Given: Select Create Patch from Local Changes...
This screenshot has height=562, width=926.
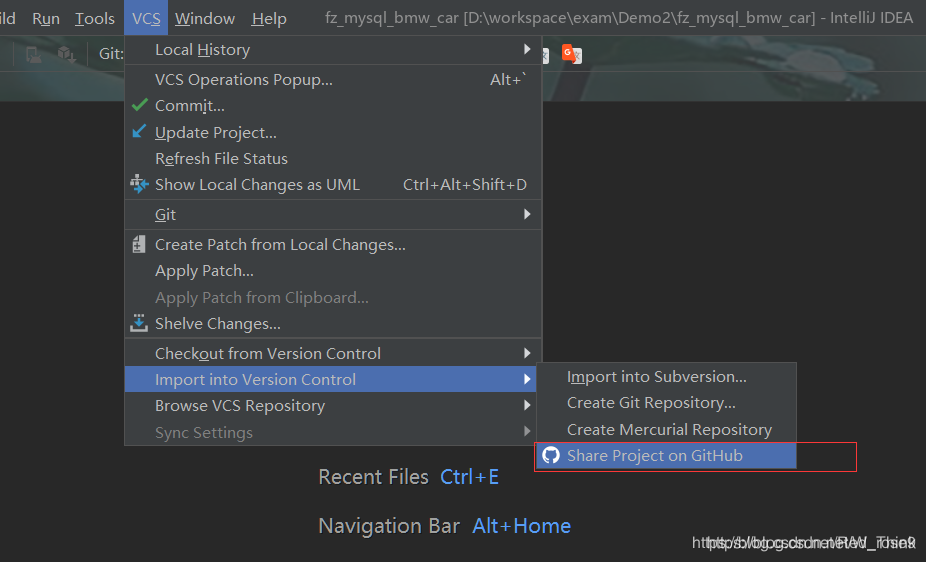Looking at the screenshot, I should (x=333, y=245).
